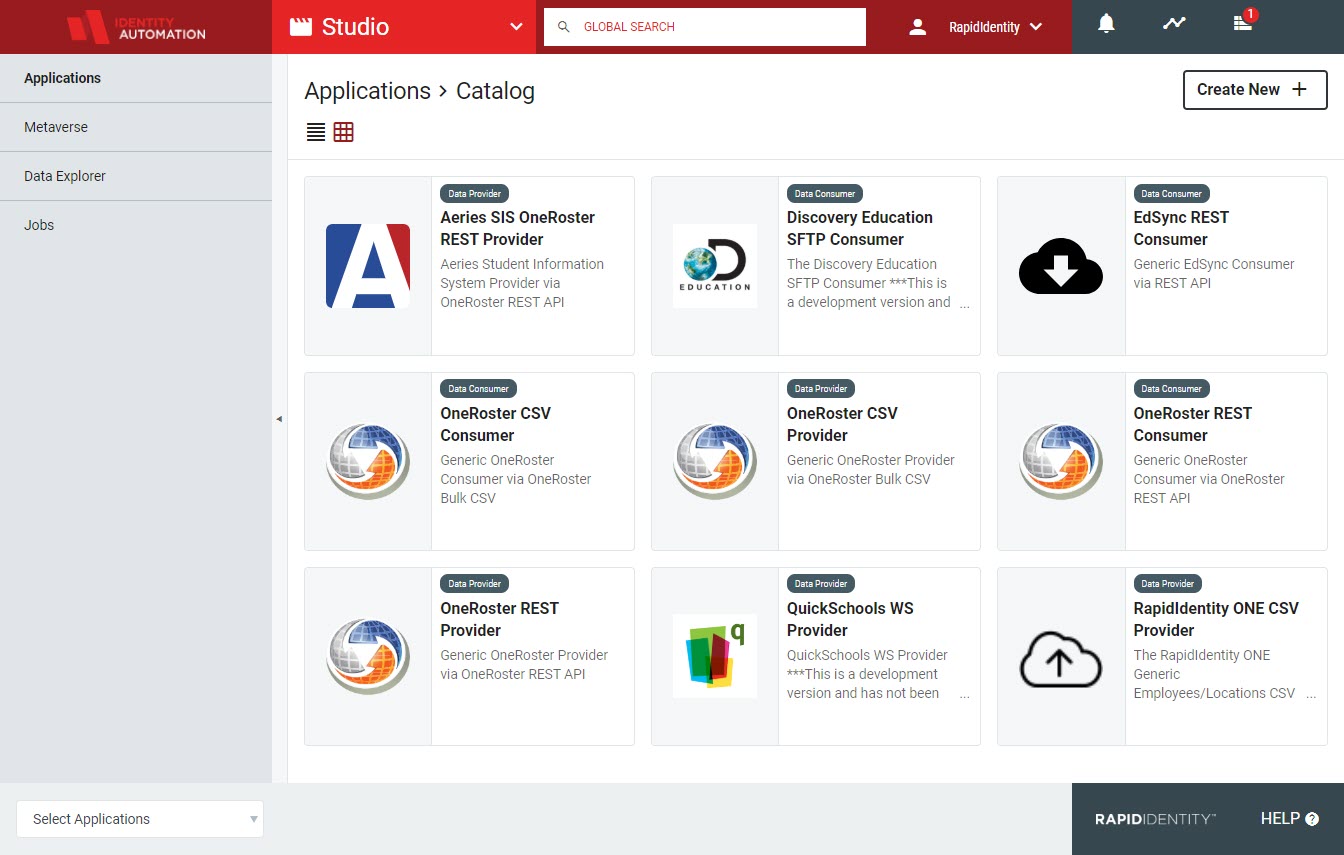Open Aeries SIS OneRoster REST Provider title
This screenshot has height=855, width=1344.
tap(518, 228)
